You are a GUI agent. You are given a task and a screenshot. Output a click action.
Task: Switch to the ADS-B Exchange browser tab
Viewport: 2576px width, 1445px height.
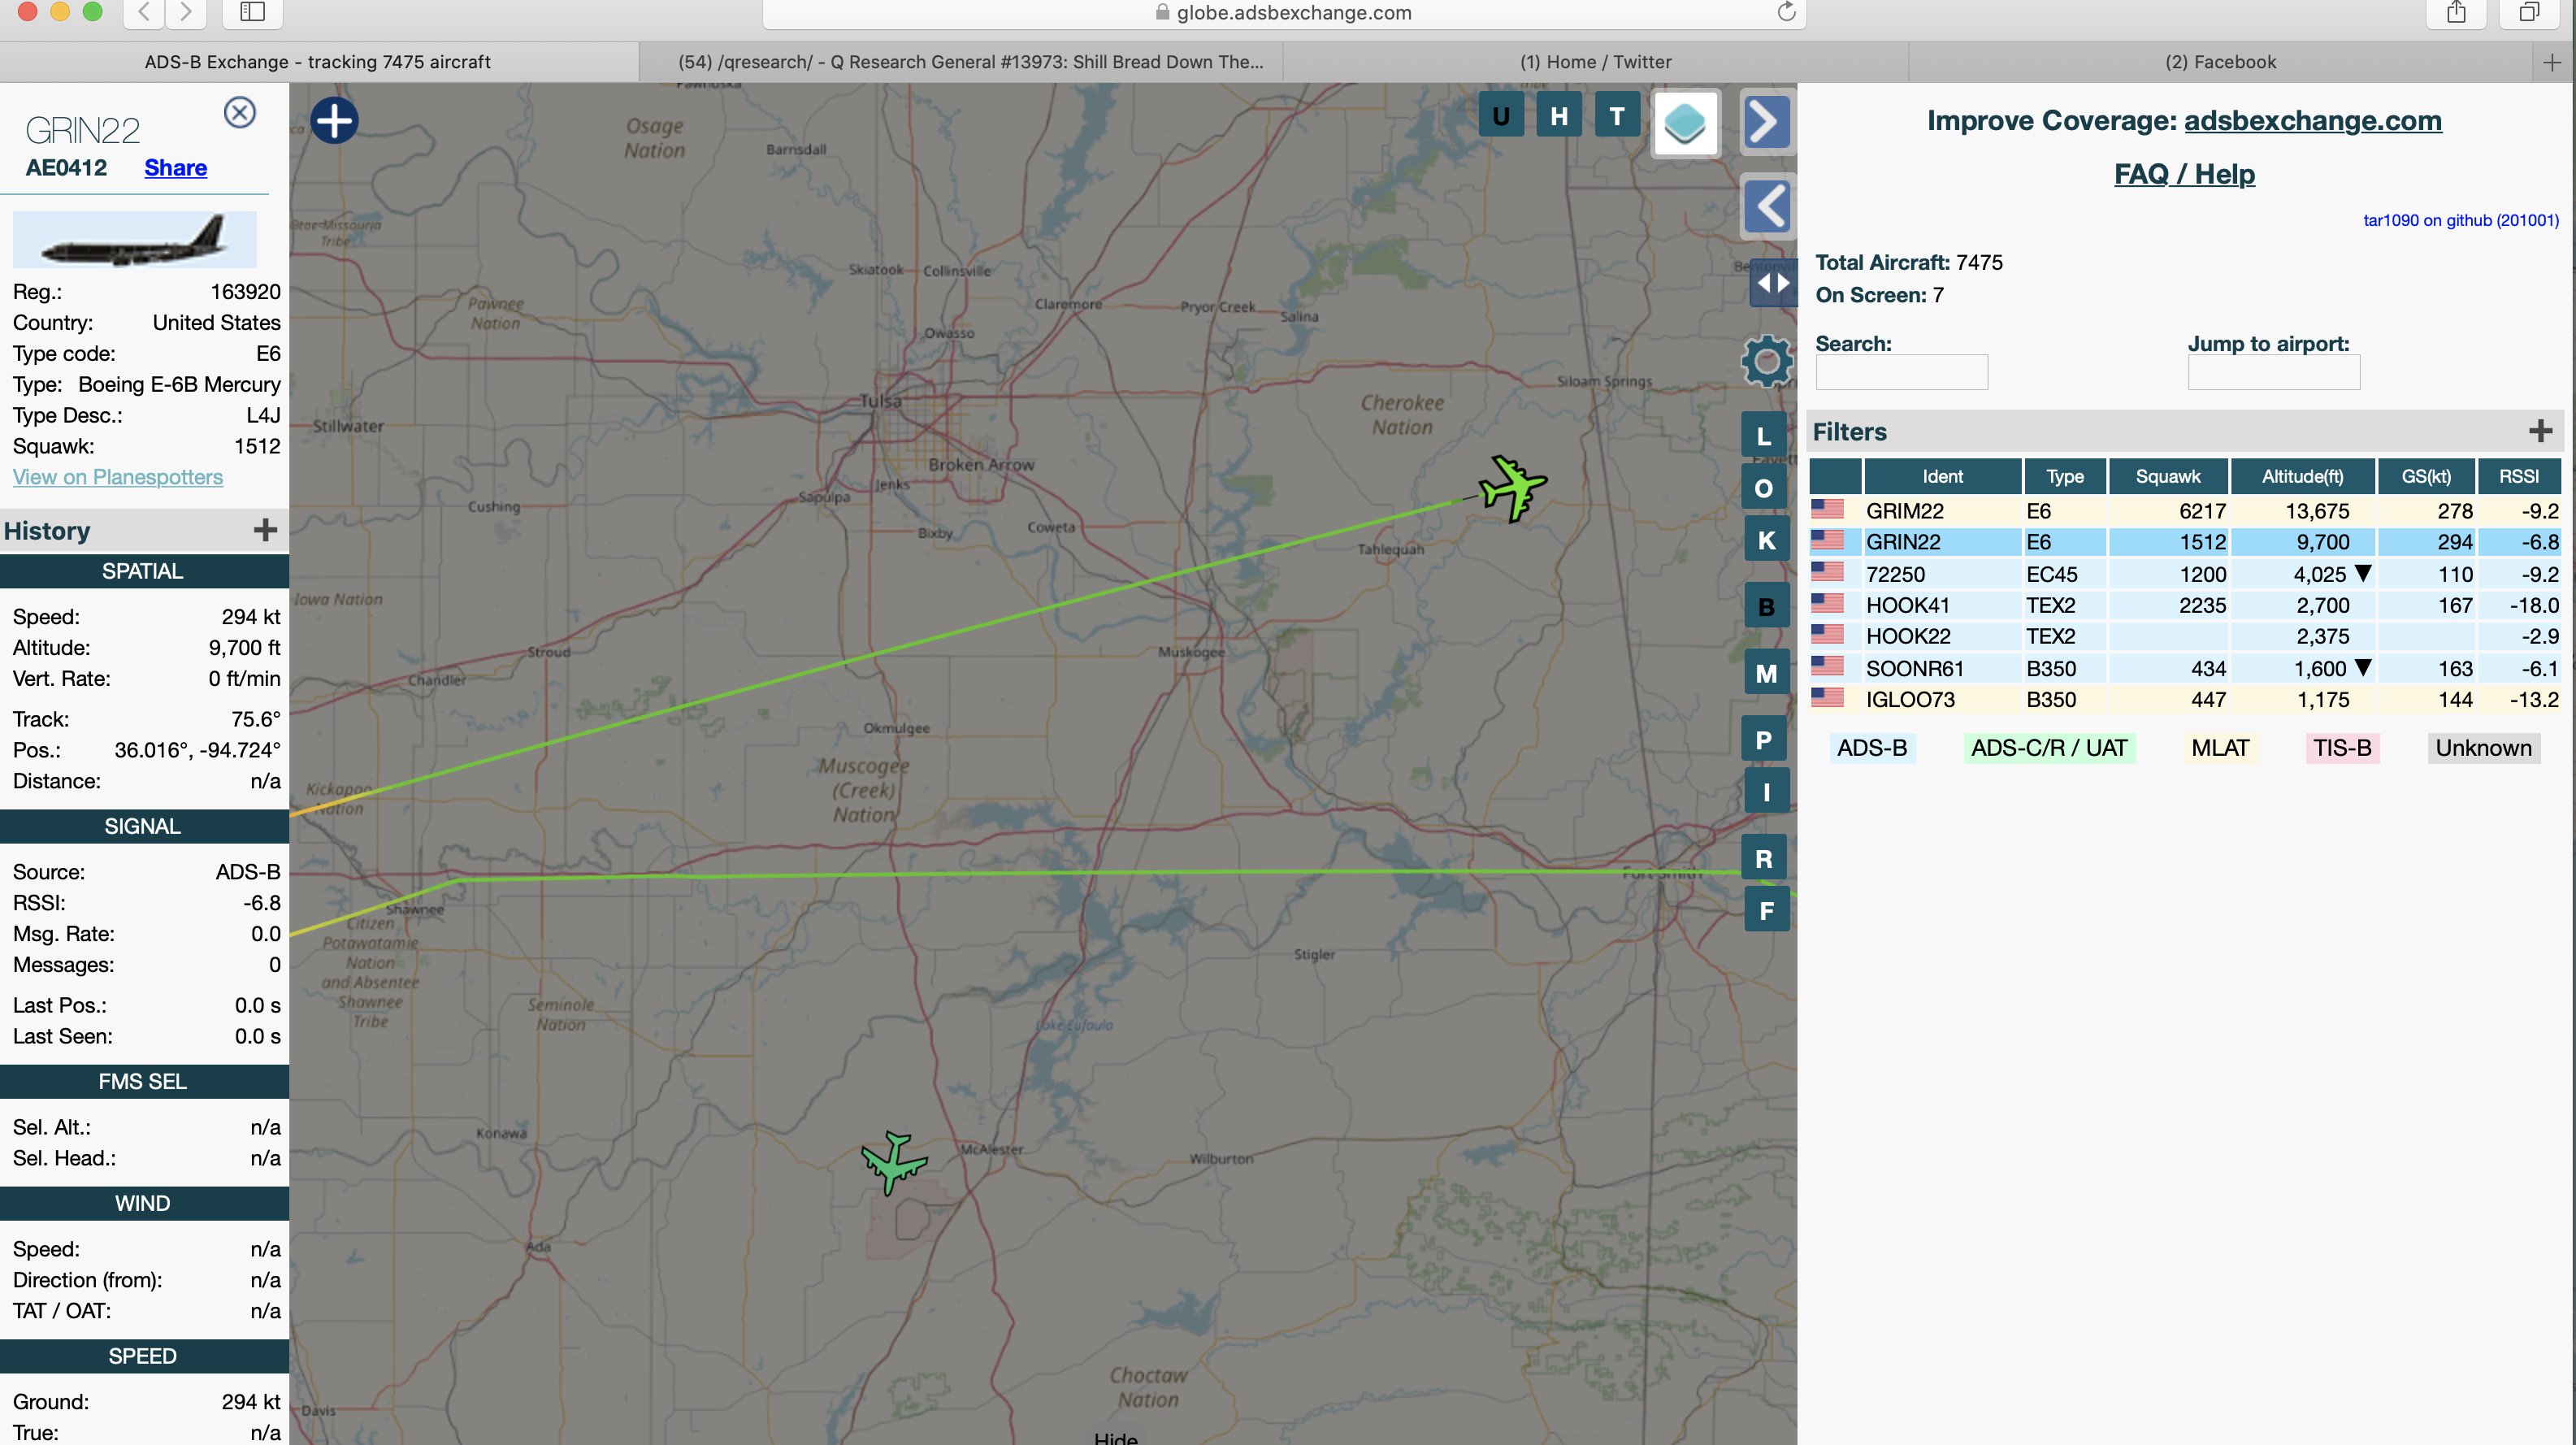(318, 62)
